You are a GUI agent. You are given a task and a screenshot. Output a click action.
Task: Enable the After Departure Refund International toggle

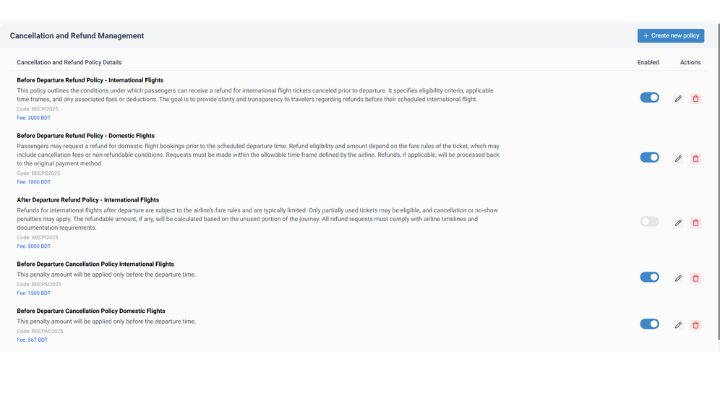pyautogui.click(x=649, y=221)
